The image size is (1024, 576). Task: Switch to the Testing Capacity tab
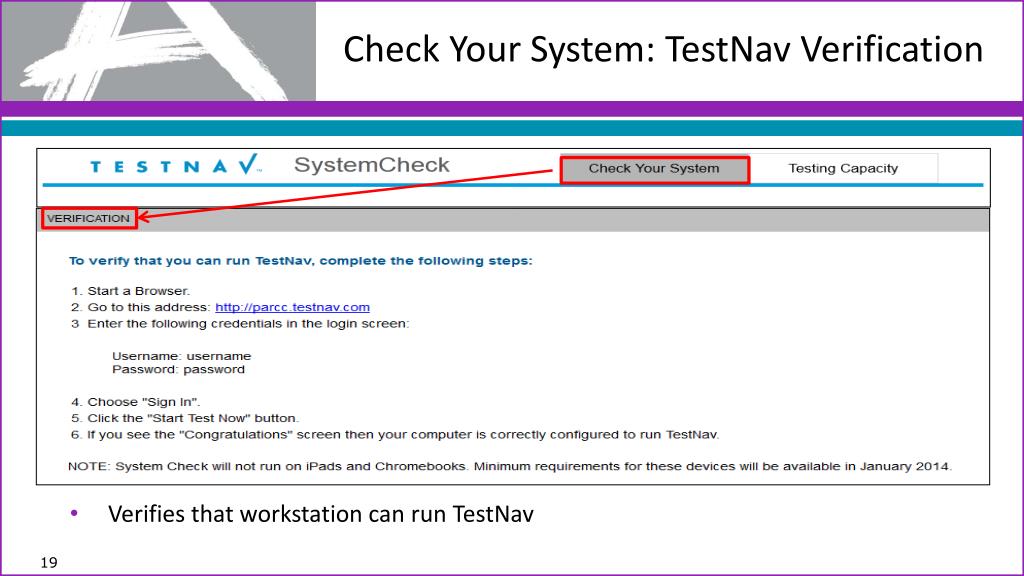[843, 168]
